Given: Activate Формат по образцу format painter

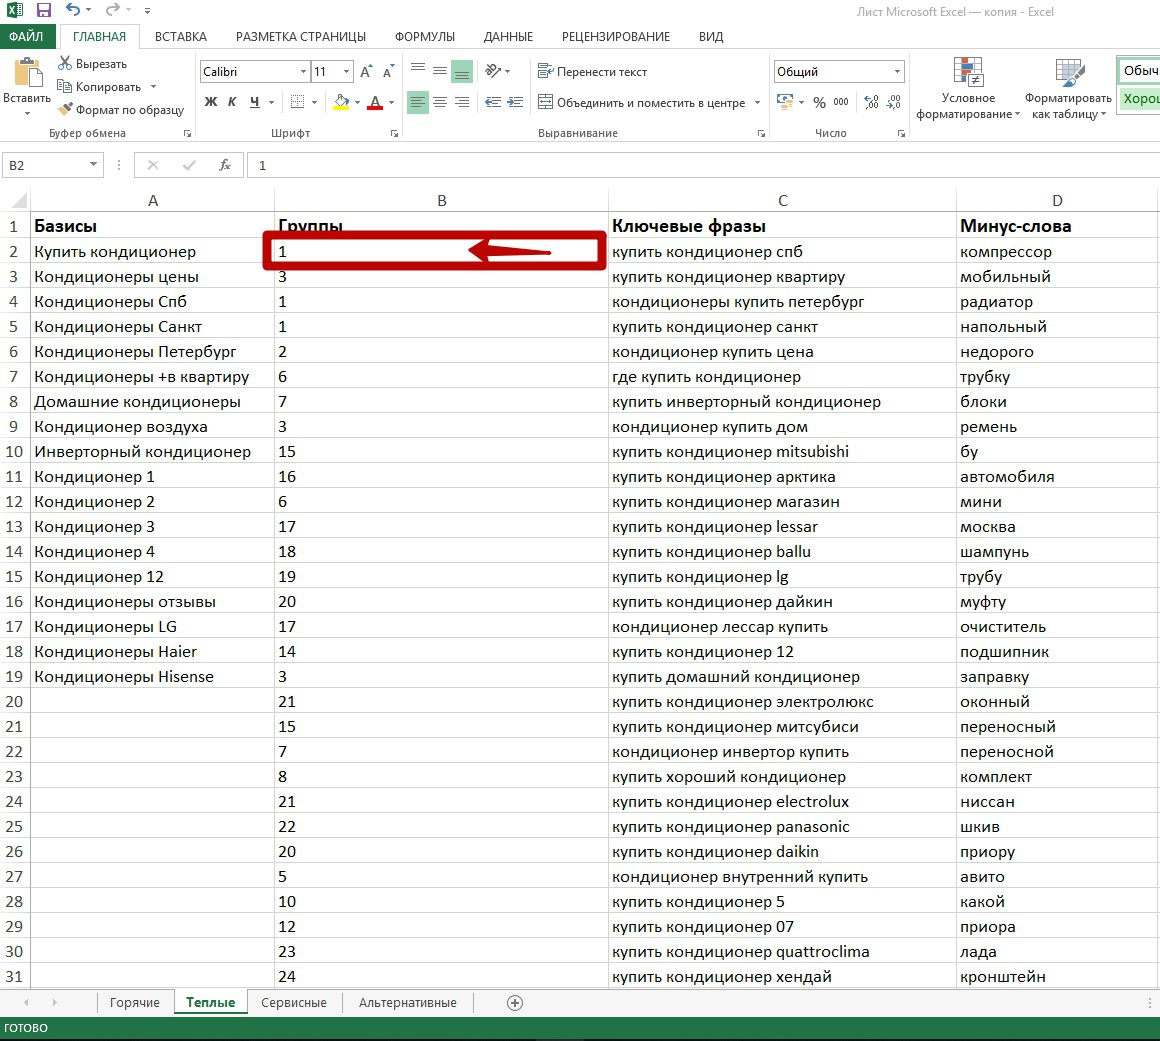Looking at the screenshot, I should point(121,110).
